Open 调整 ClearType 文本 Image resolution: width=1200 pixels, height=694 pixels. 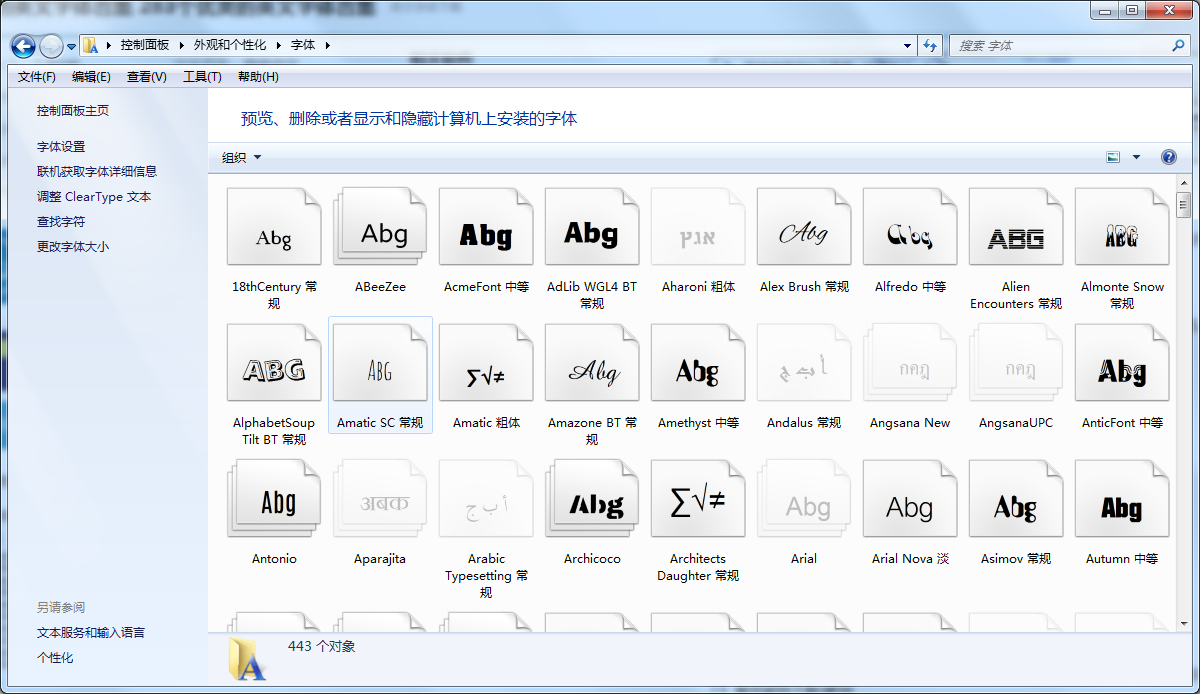[x=94, y=197]
